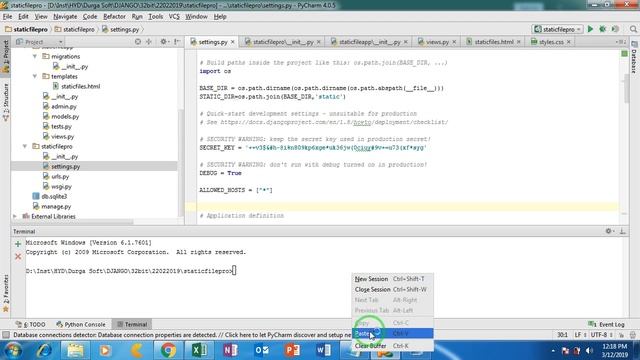The image size is (640, 360).
Task: Open Project panel settings gear
Action: [x=164, y=42]
